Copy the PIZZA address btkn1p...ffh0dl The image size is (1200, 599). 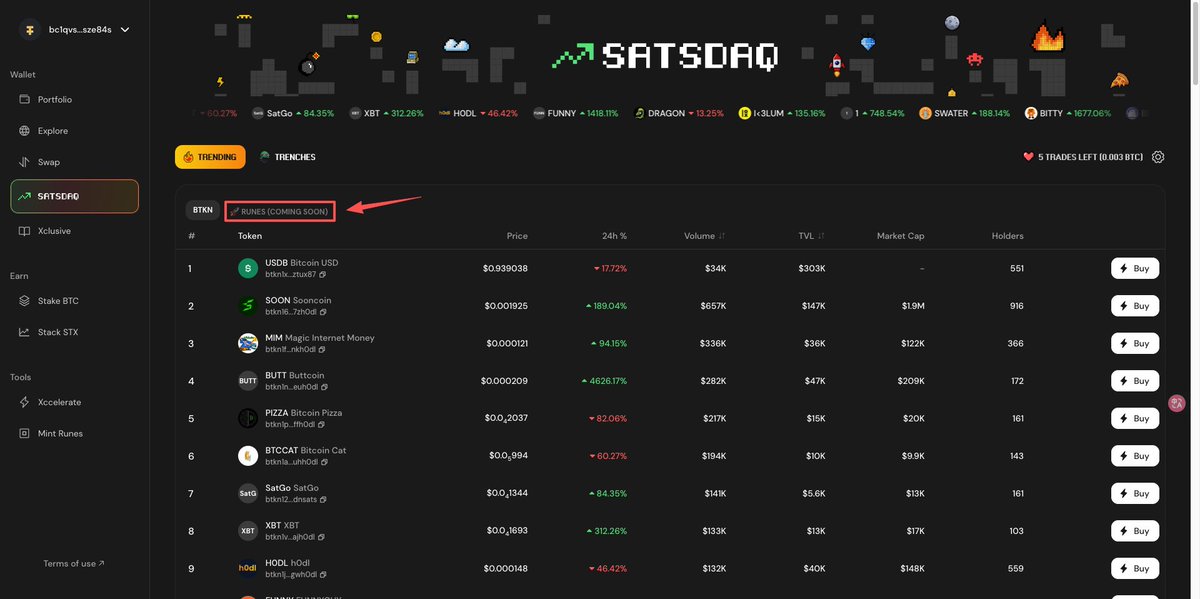click(x=323, y=425)
